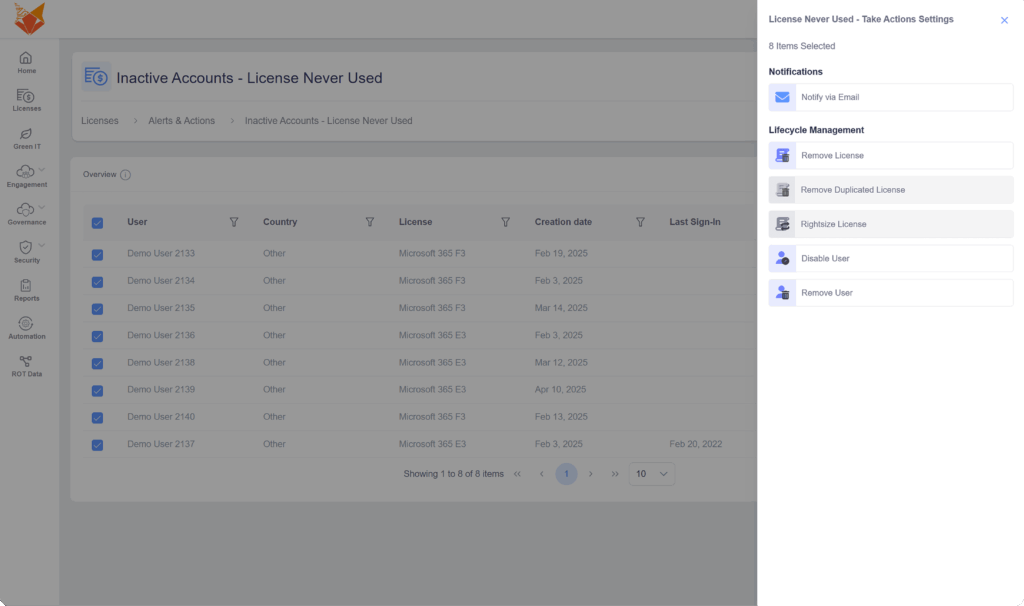Open the Licenses breadcrumb link
Screen dimensions: 1024x606
(x=100, y=120)
